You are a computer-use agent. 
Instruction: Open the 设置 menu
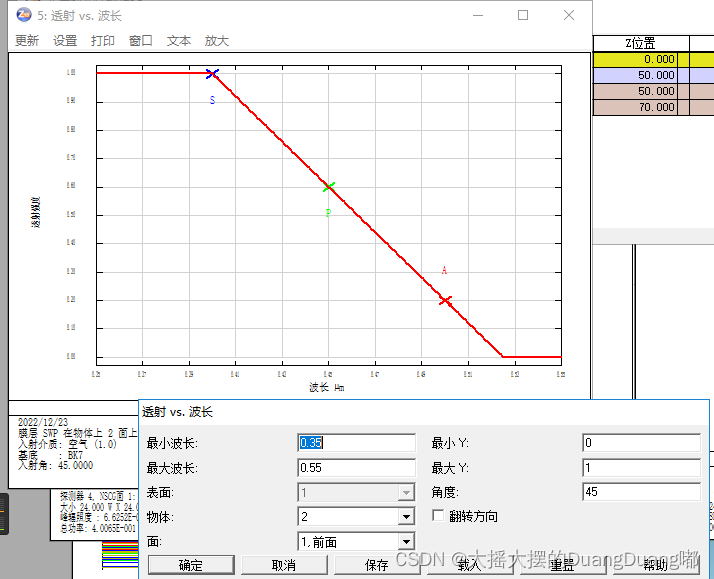[x=65, y=41]
